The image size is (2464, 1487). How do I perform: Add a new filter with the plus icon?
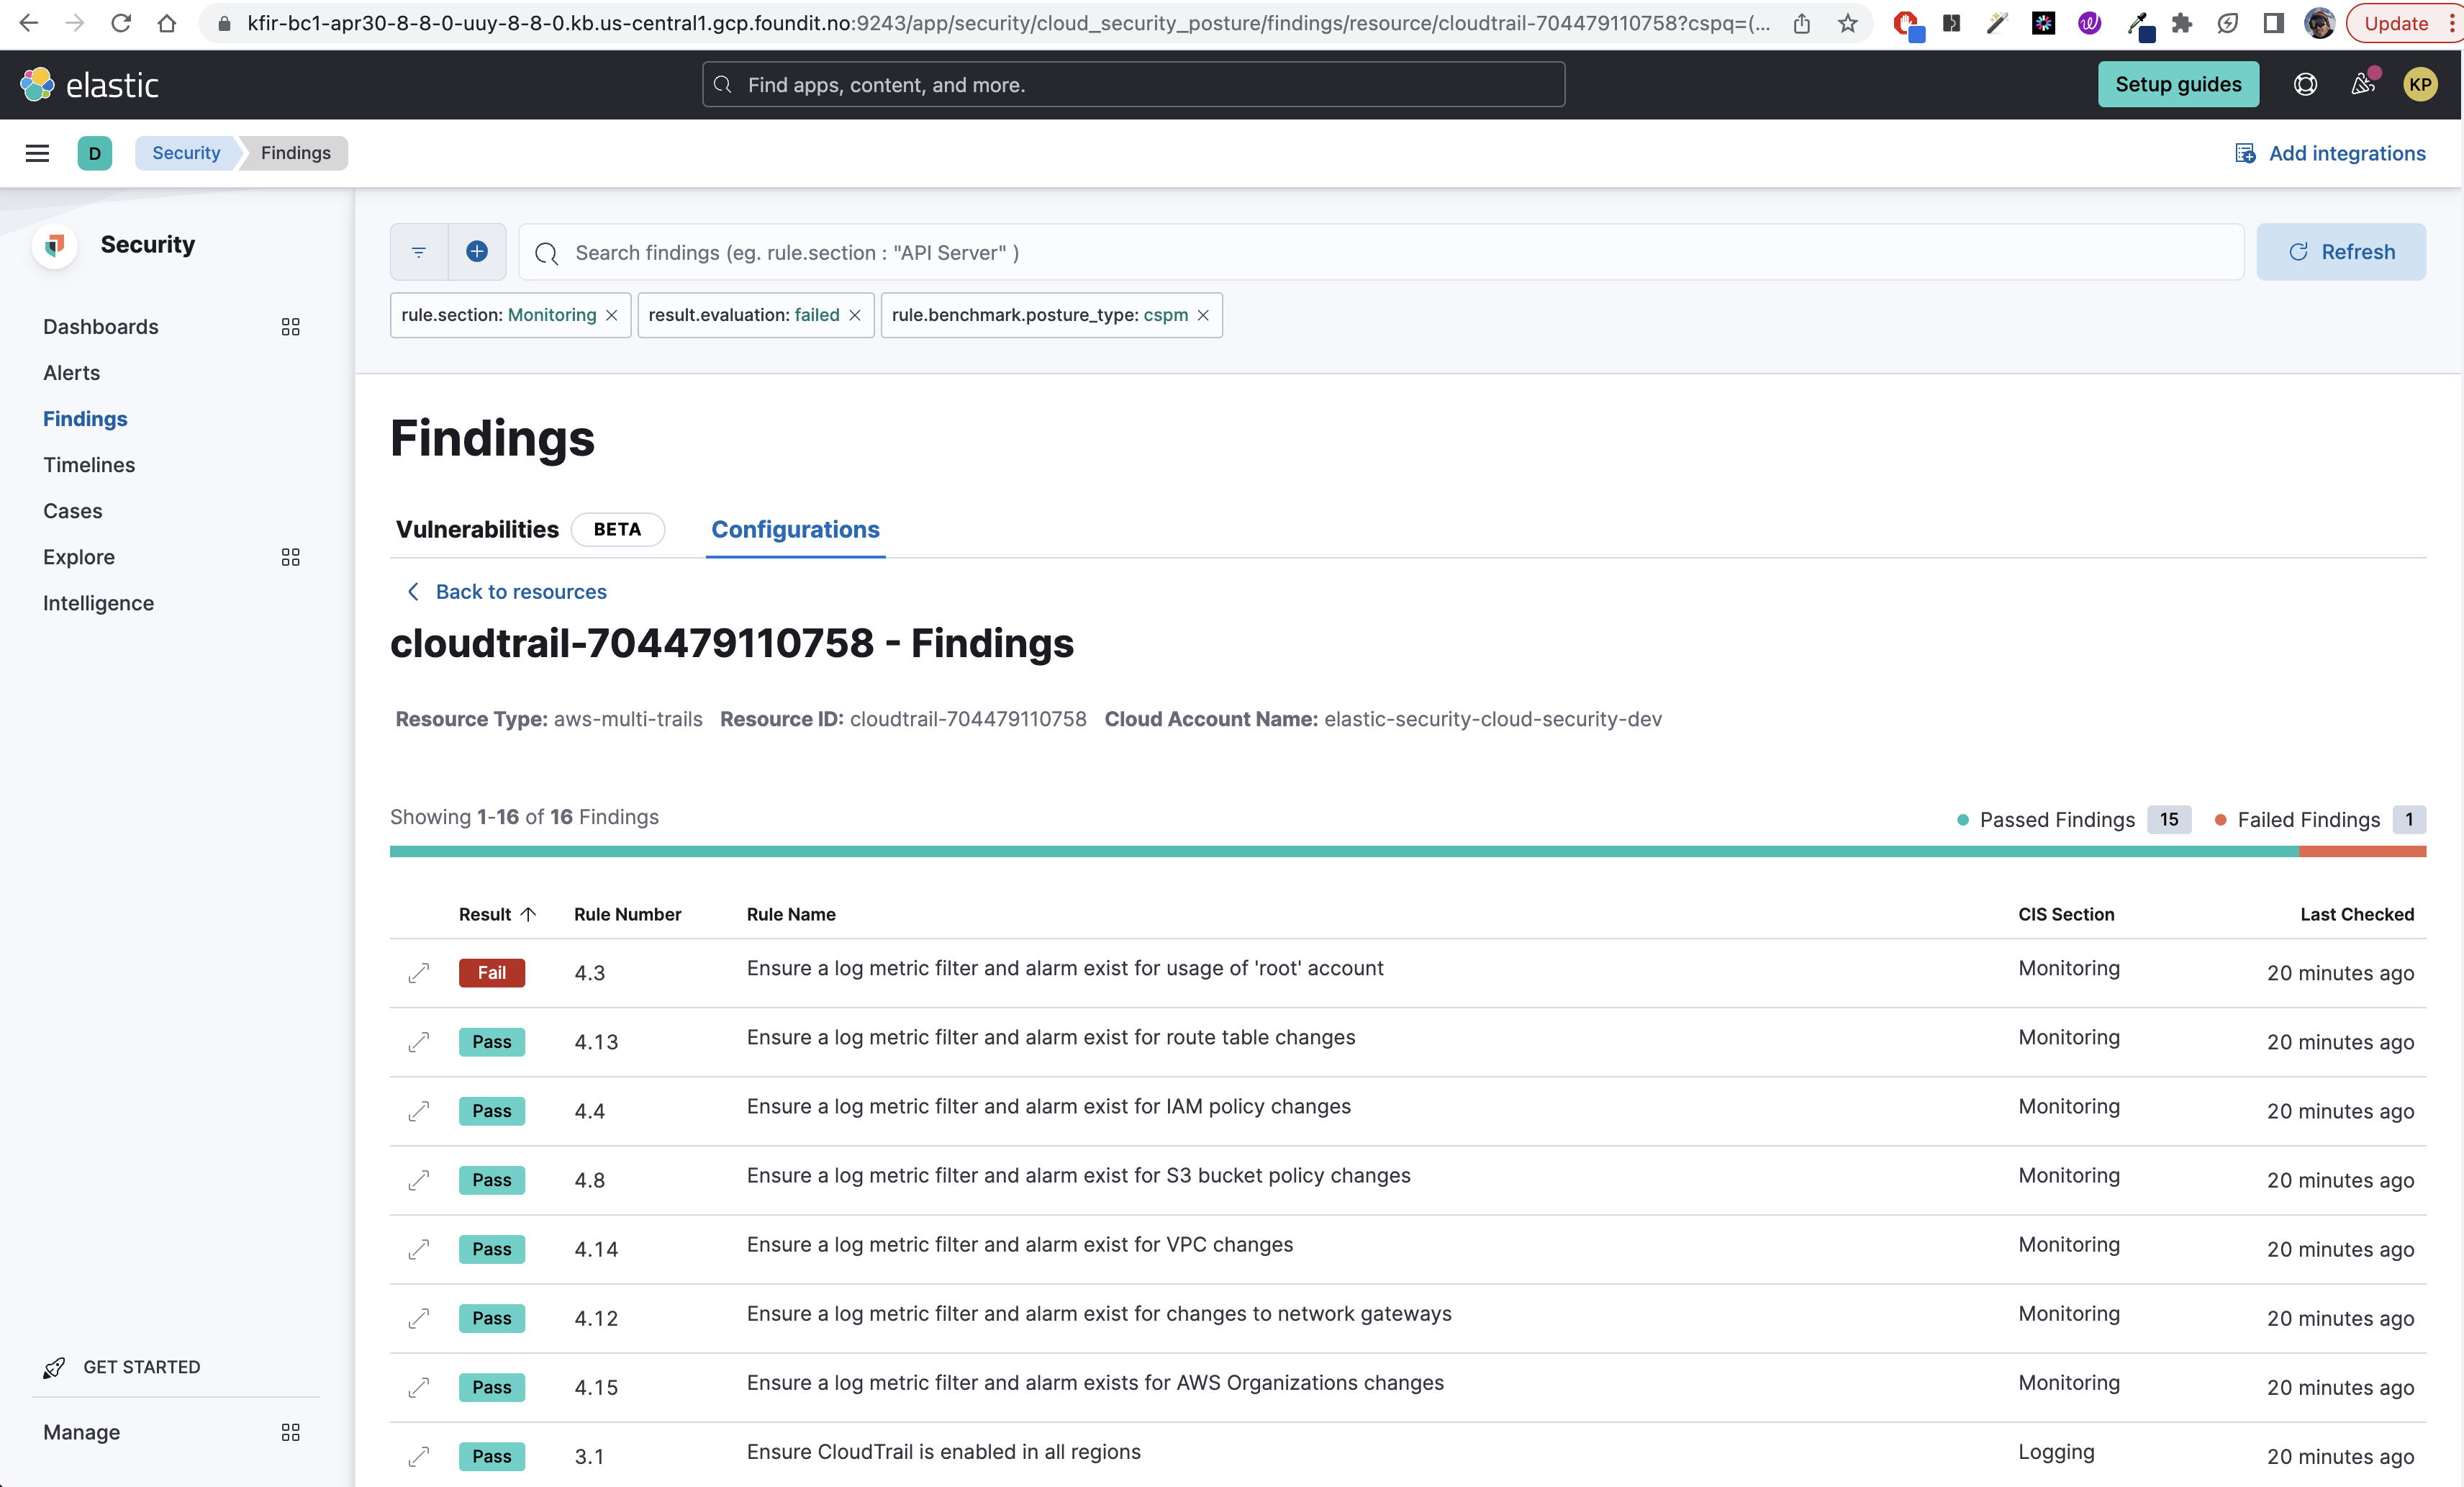click(477, 251)
